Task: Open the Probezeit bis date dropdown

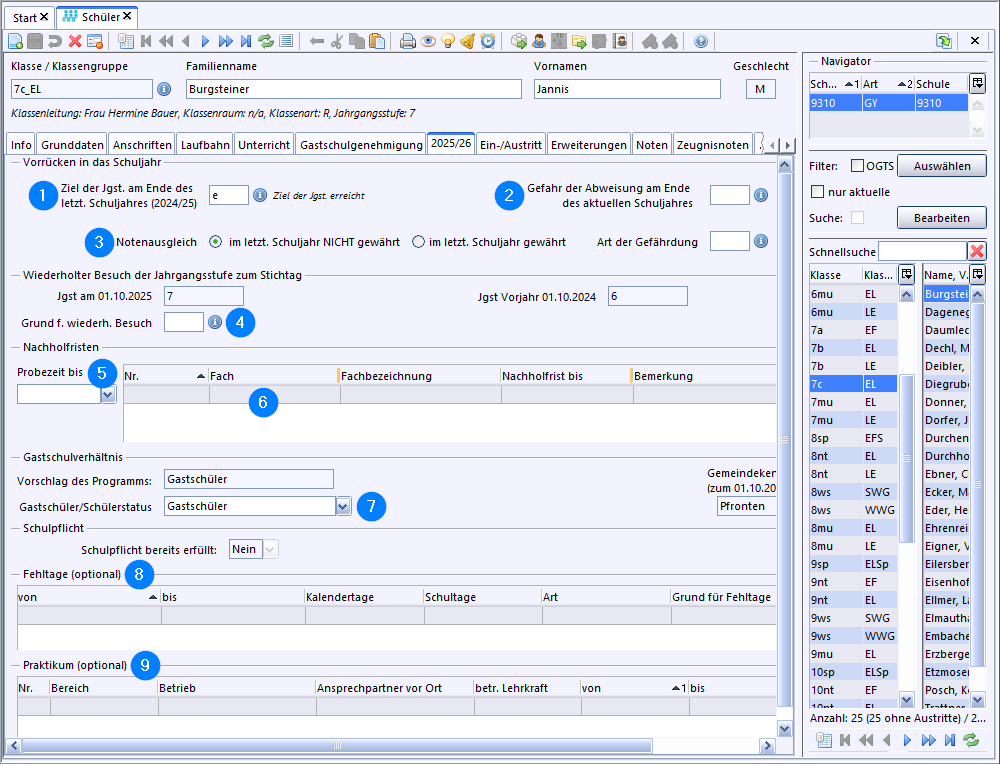Action: (108, 395)
